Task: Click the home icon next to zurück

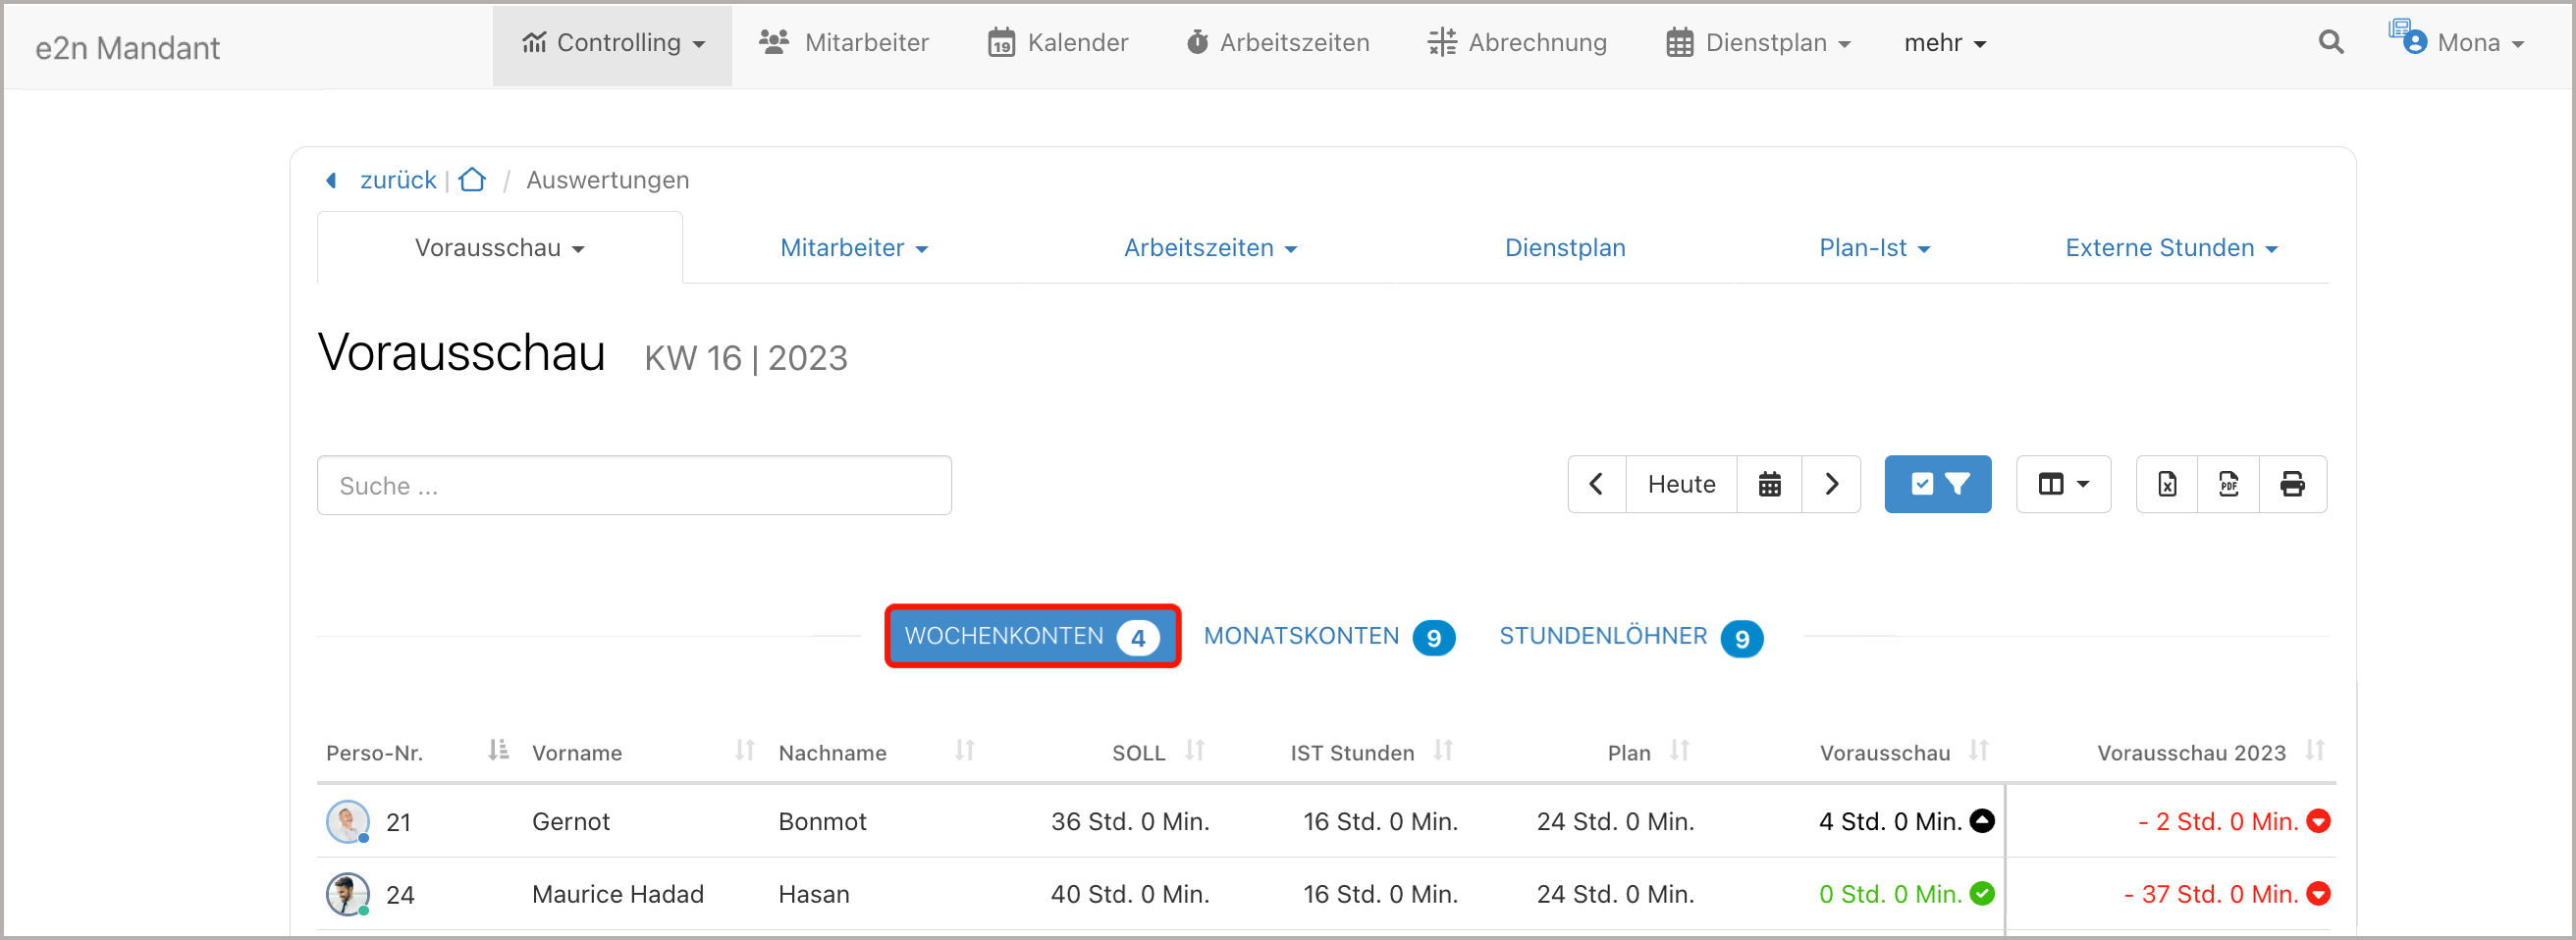Action: coord(472,180)
